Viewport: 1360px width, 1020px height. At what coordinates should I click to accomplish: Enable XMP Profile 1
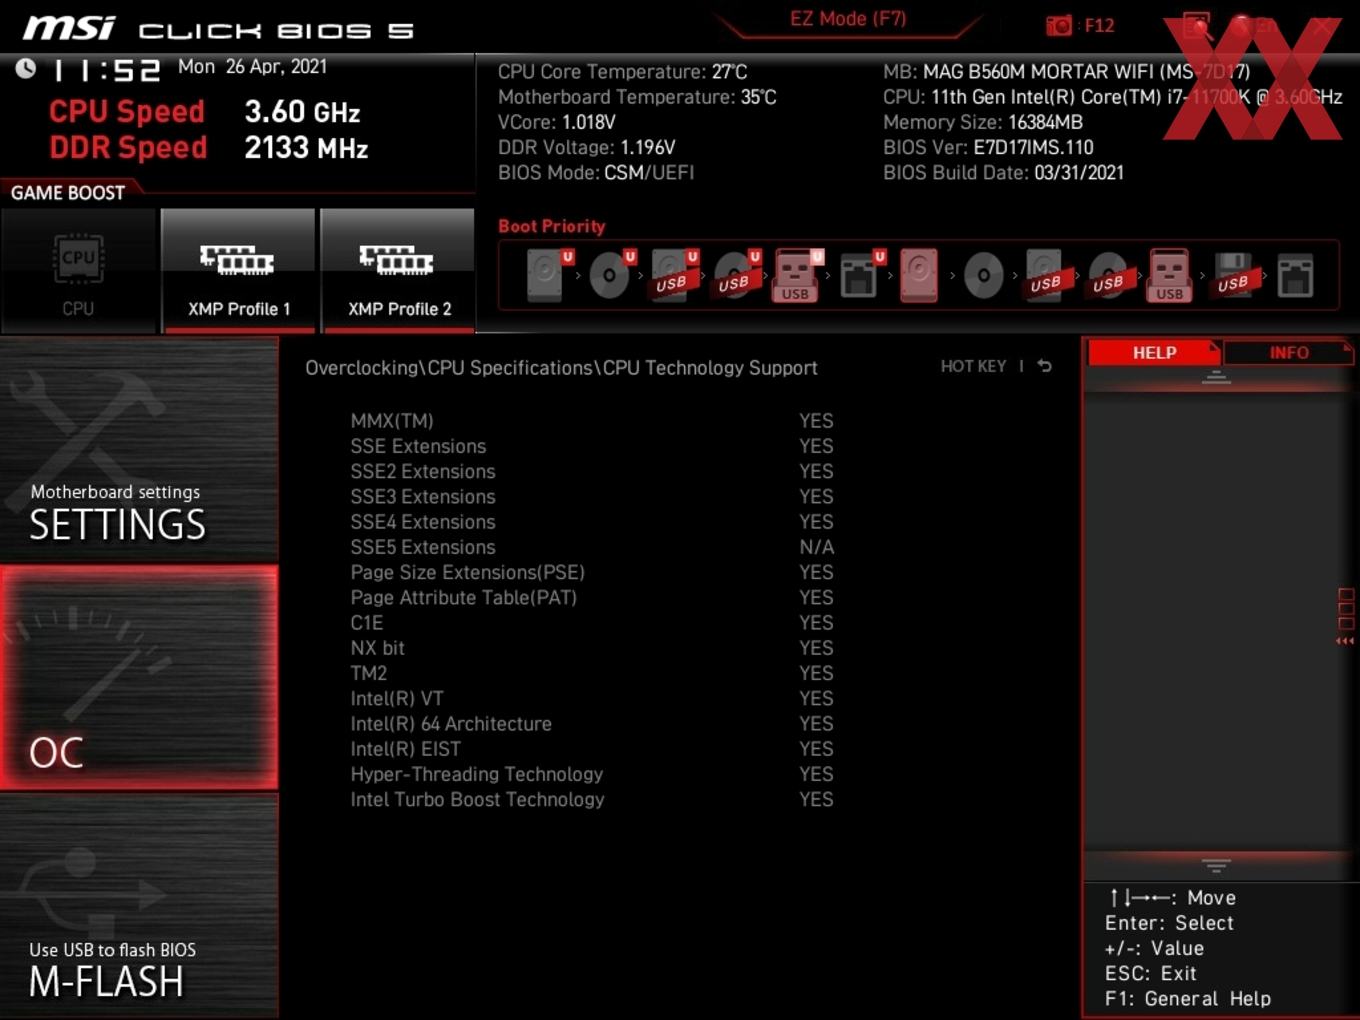point(238,270)
